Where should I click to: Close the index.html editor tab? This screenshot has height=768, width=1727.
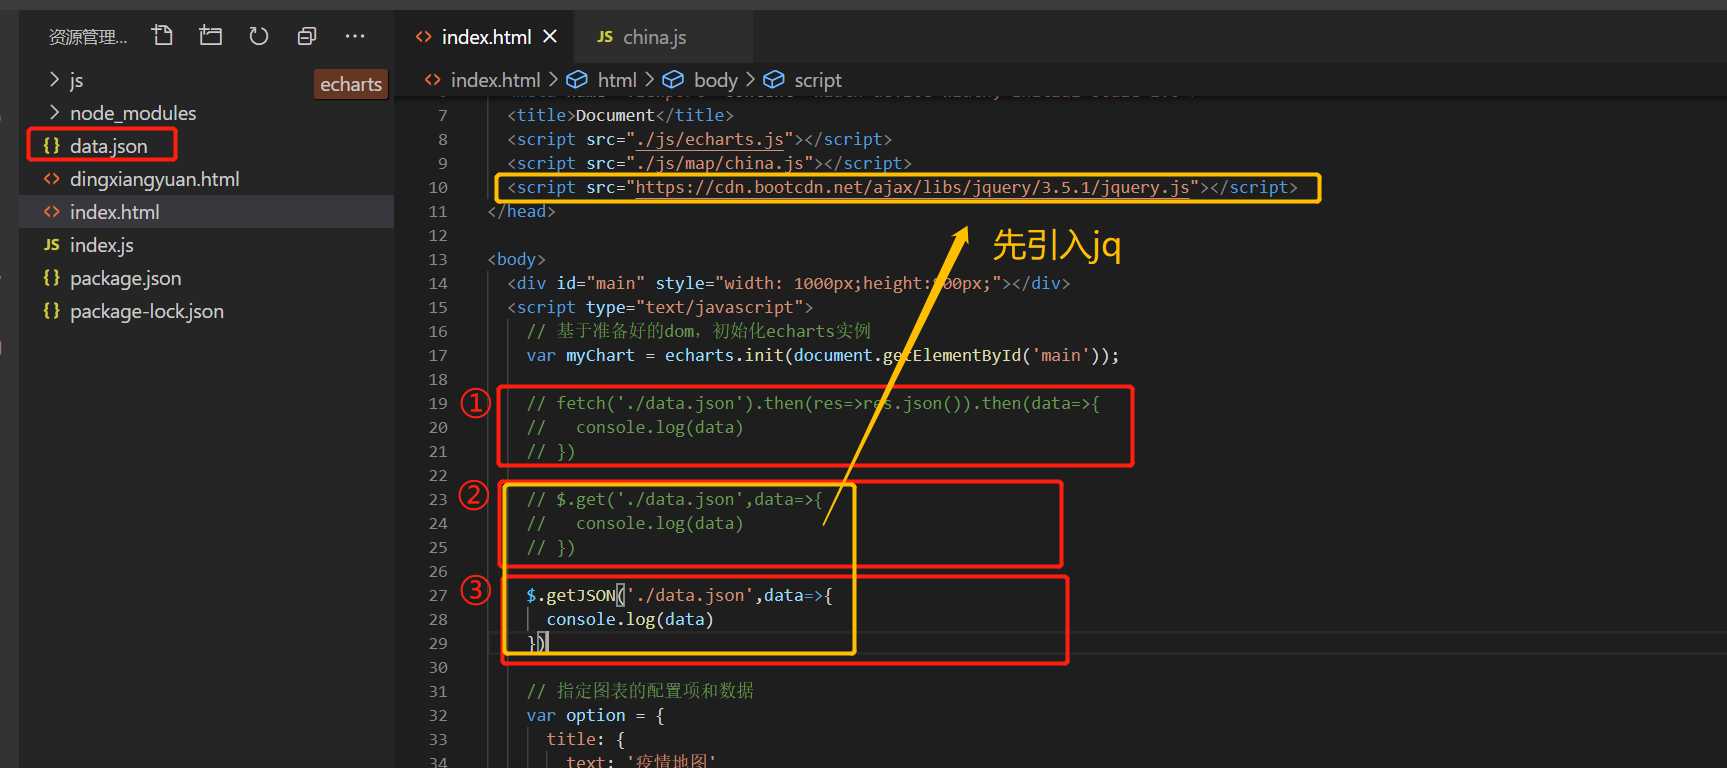[x=550, y=36]
